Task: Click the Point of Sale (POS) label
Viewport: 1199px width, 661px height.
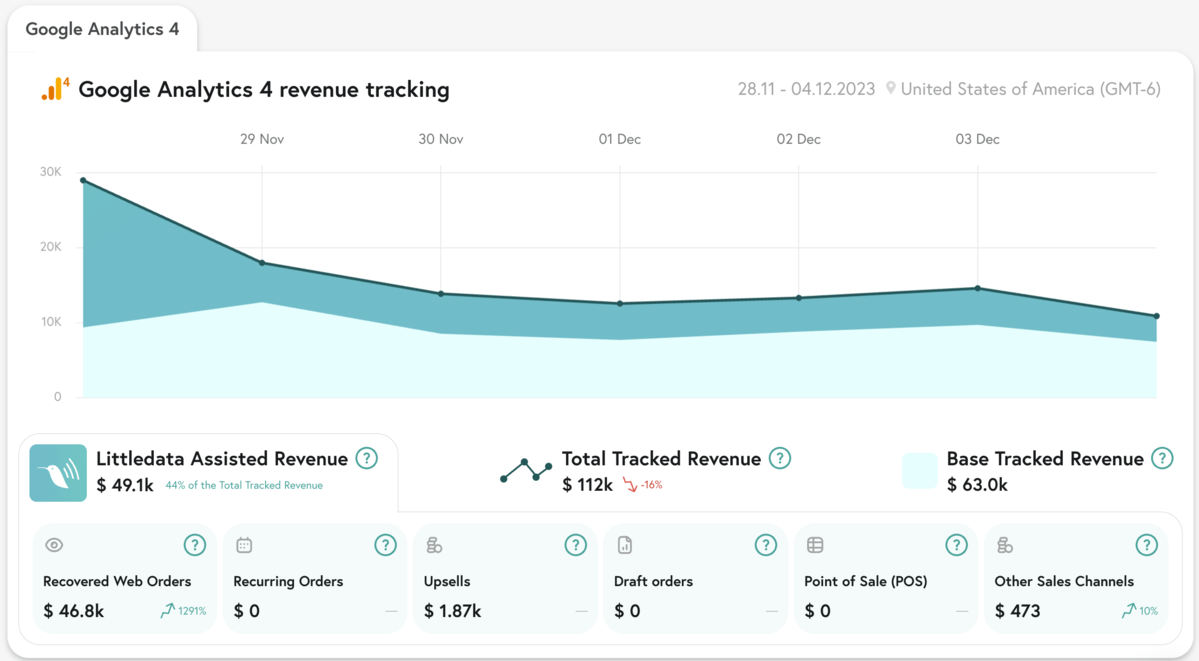Action: [866, 581]
